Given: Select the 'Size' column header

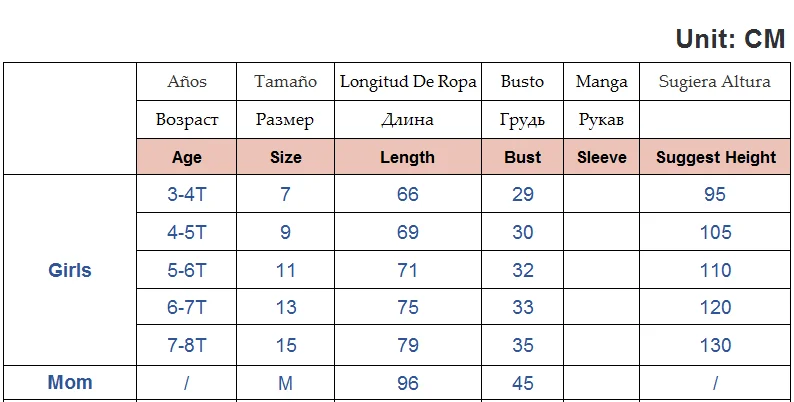Looking at the screenshot, I should pyautogui.click(x=286, y=157).
